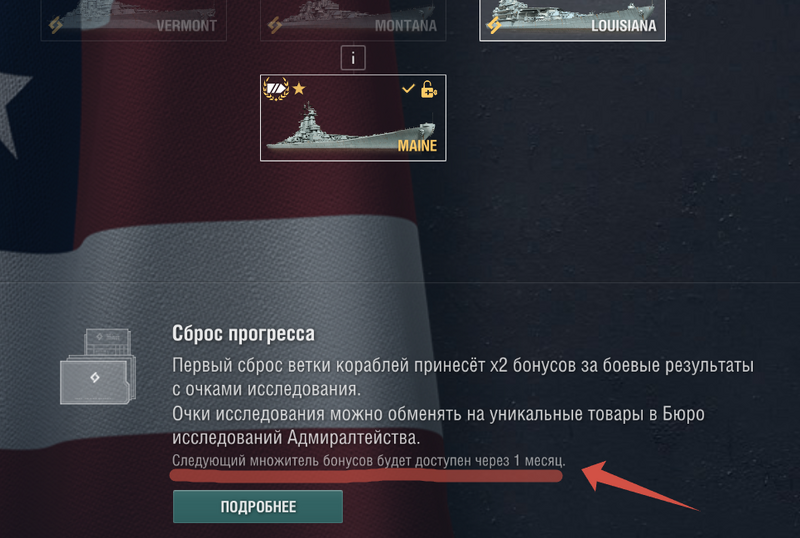Click the laurel wreath badge on Maine card
Viewport: 800px width, 538px height.
click(x=276, y=88)
